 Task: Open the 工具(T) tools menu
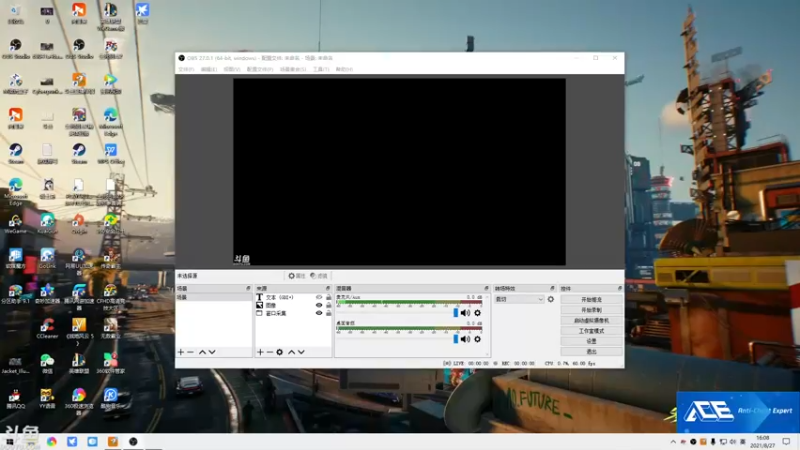(x=321, y=69)
